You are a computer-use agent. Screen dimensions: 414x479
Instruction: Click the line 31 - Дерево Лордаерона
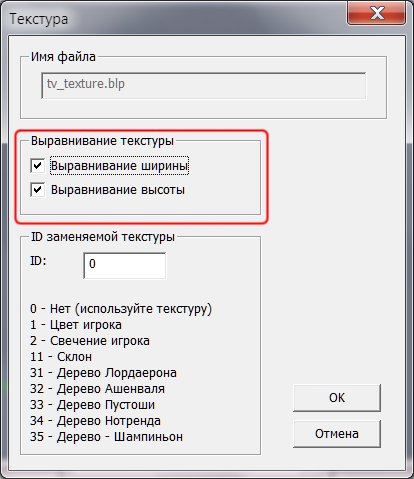[103, 373]
